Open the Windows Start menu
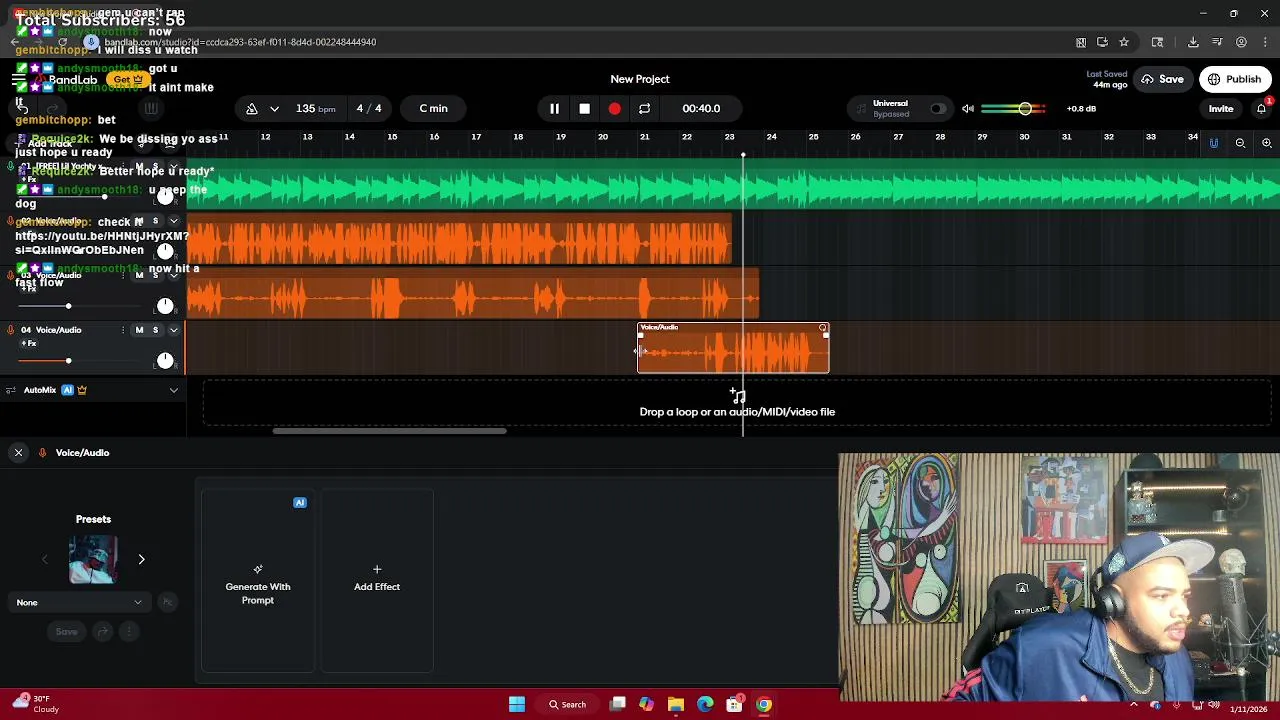Screen dimensions: 1280x720 click(517, 705)
